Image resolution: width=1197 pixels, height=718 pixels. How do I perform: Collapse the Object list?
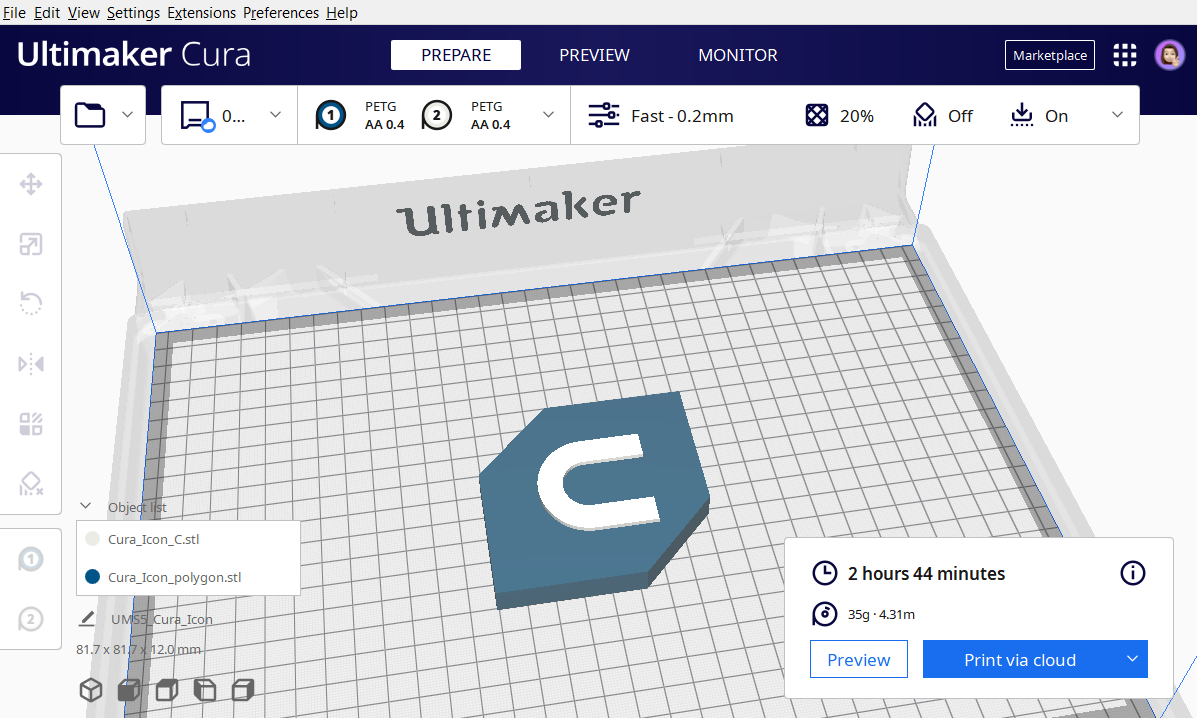coord(86,506)
